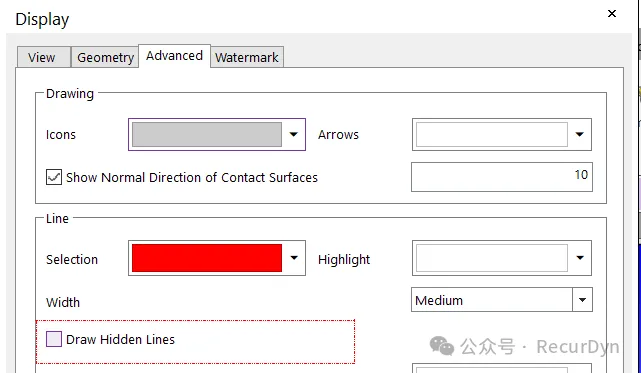The image size is (641, 373).
Task: Click the white Arrows color swatch
Action: pos(492,135)
